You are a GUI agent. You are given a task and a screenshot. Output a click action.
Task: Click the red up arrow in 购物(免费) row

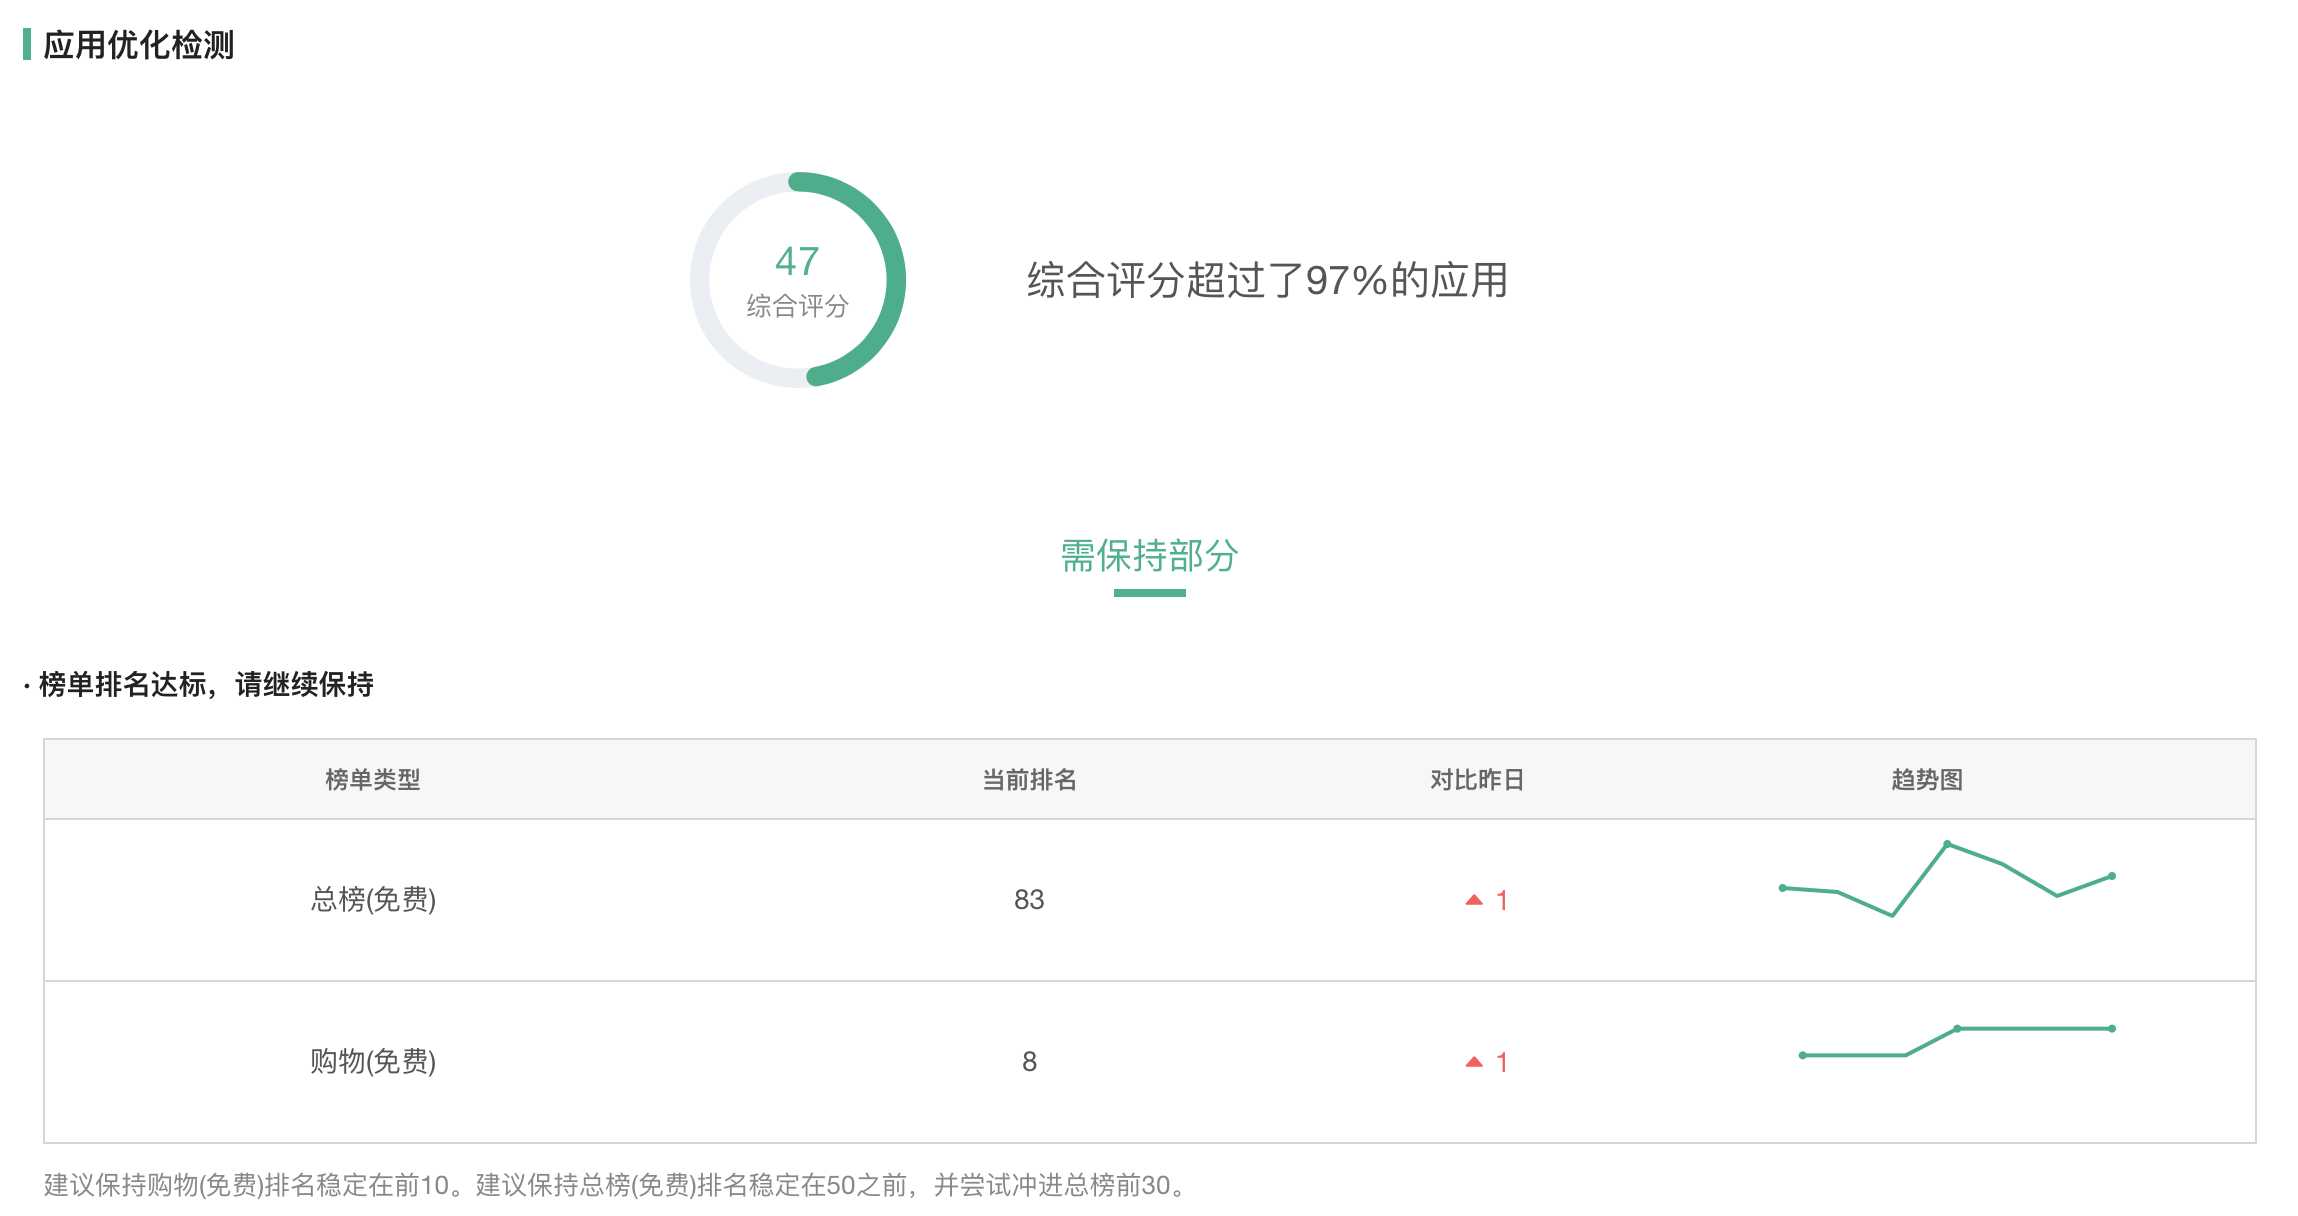[x=1473, y=1062]
